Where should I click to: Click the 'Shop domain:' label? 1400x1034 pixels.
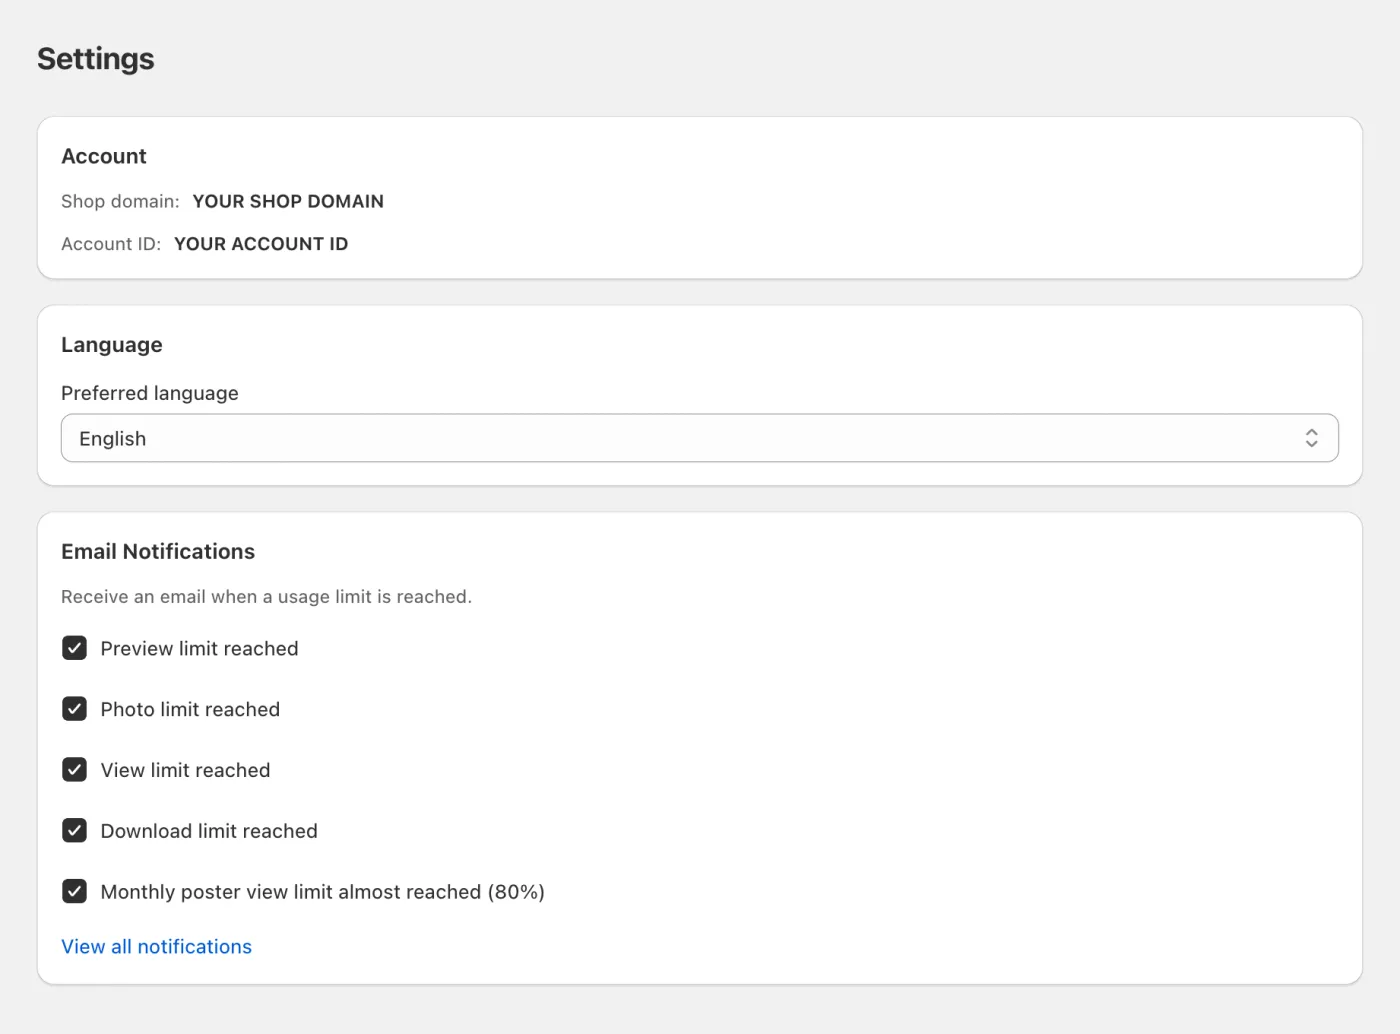coord(120,201)
